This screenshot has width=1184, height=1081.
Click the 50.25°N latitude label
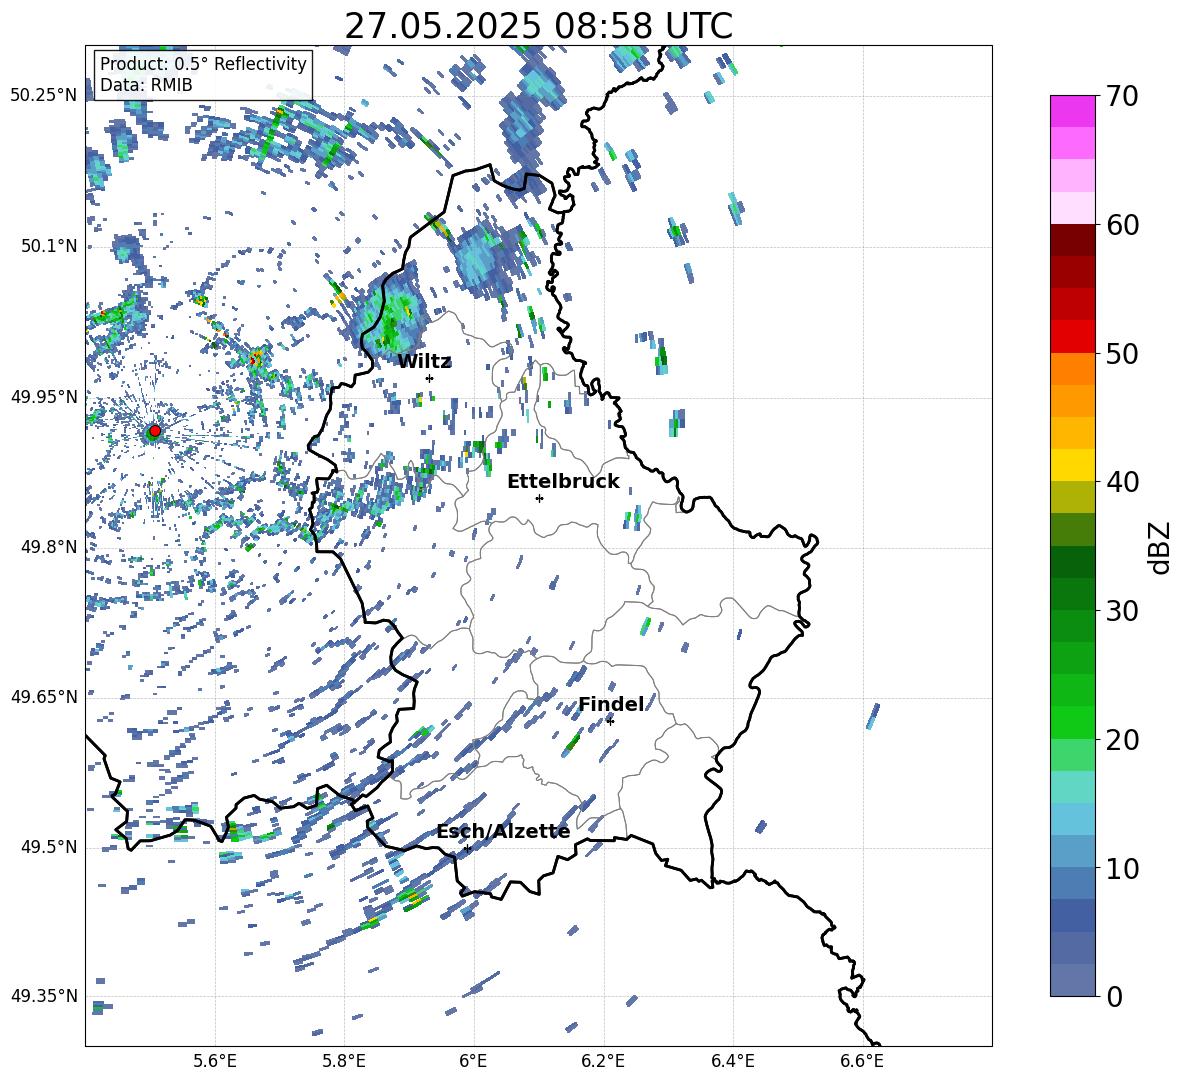click(44, 96)
